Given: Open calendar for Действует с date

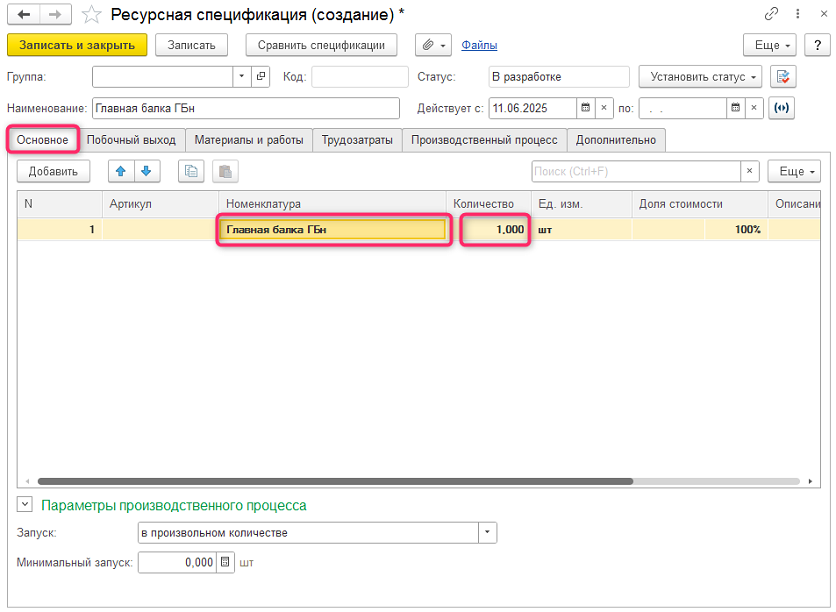Looking at the screenshot, I should tap(585, 107).
